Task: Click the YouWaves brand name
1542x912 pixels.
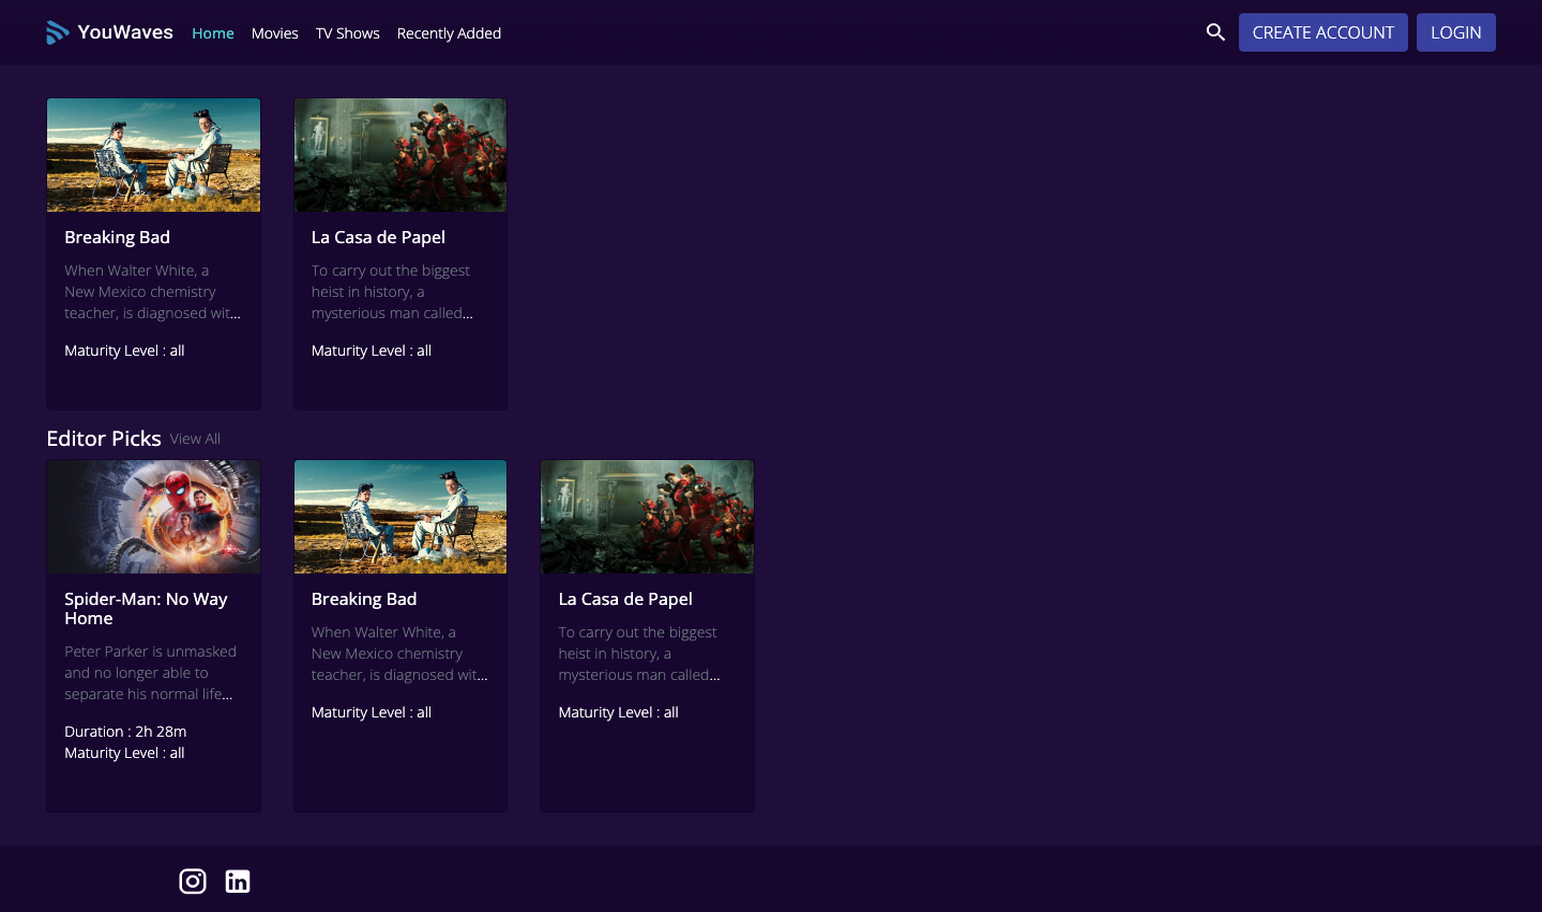Action: click(x=125, y=32)
